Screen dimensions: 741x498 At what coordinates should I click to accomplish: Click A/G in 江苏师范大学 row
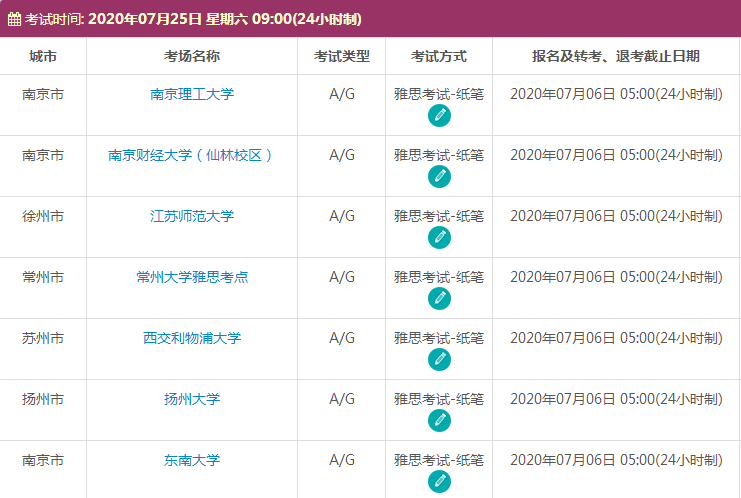click(x=342, y=216)
